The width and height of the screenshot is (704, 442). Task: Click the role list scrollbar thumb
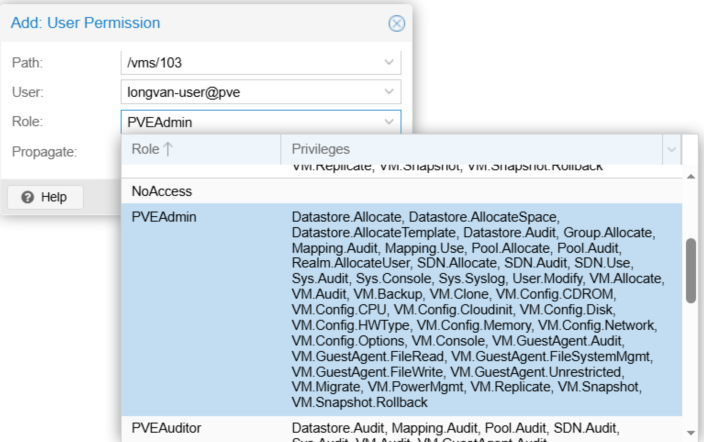point(691,270)
